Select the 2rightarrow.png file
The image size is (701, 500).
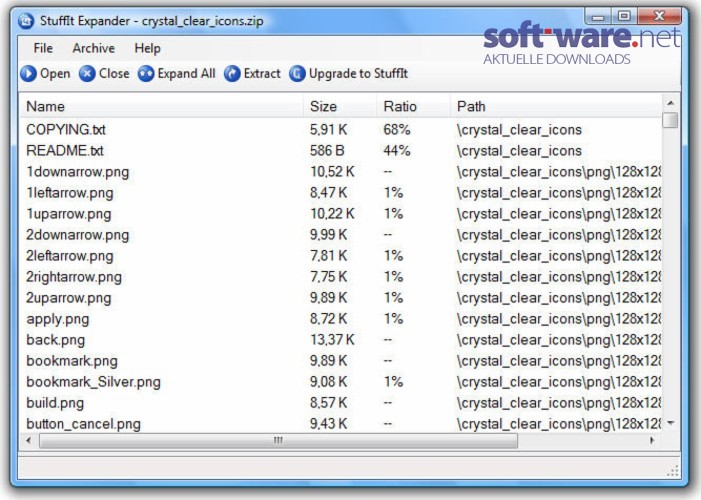tap(74, 277)
